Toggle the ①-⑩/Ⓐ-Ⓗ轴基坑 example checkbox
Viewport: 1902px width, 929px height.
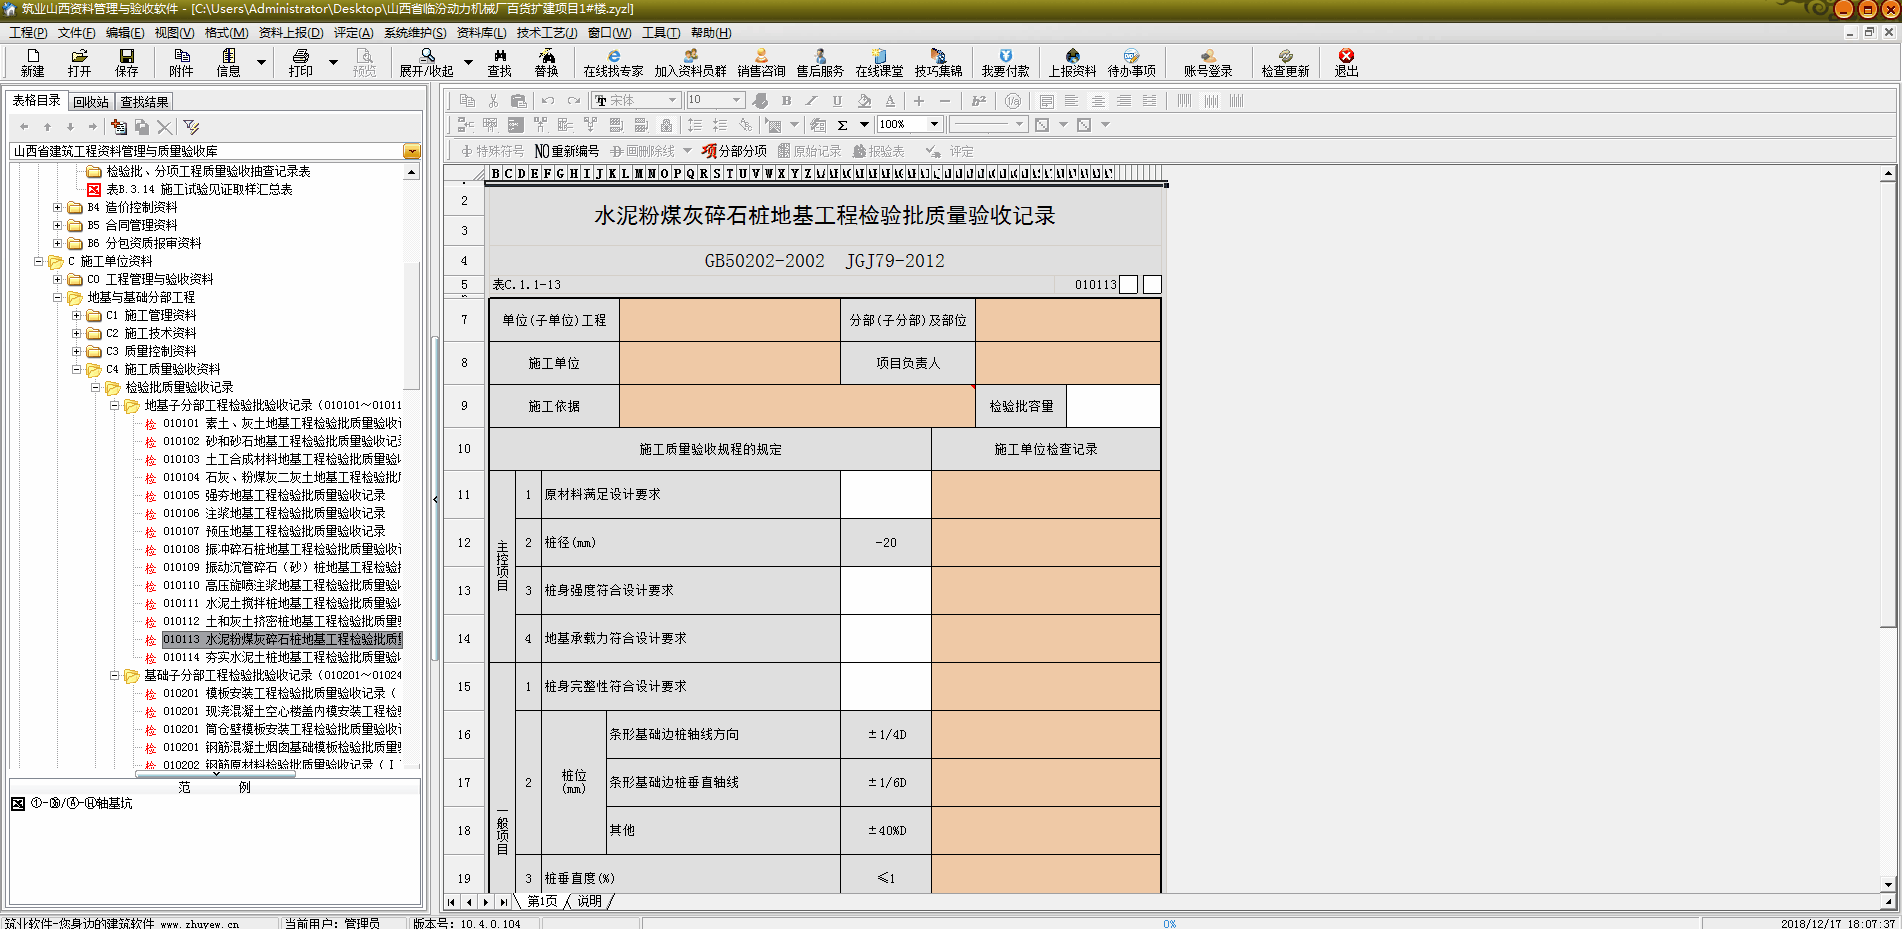[x=18, y=804]
